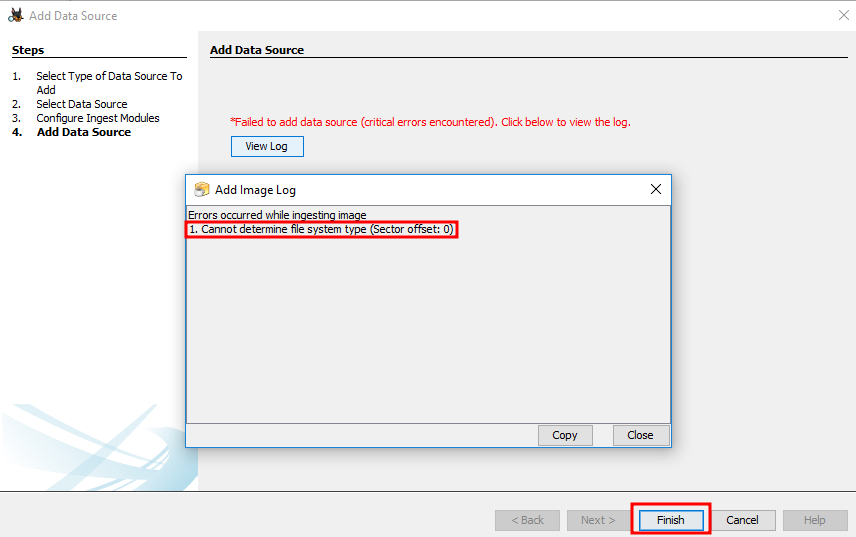Click the Close button in log dialog
Image resolution: width=856 pixels, height=537 pixels.
coord(640,435)
